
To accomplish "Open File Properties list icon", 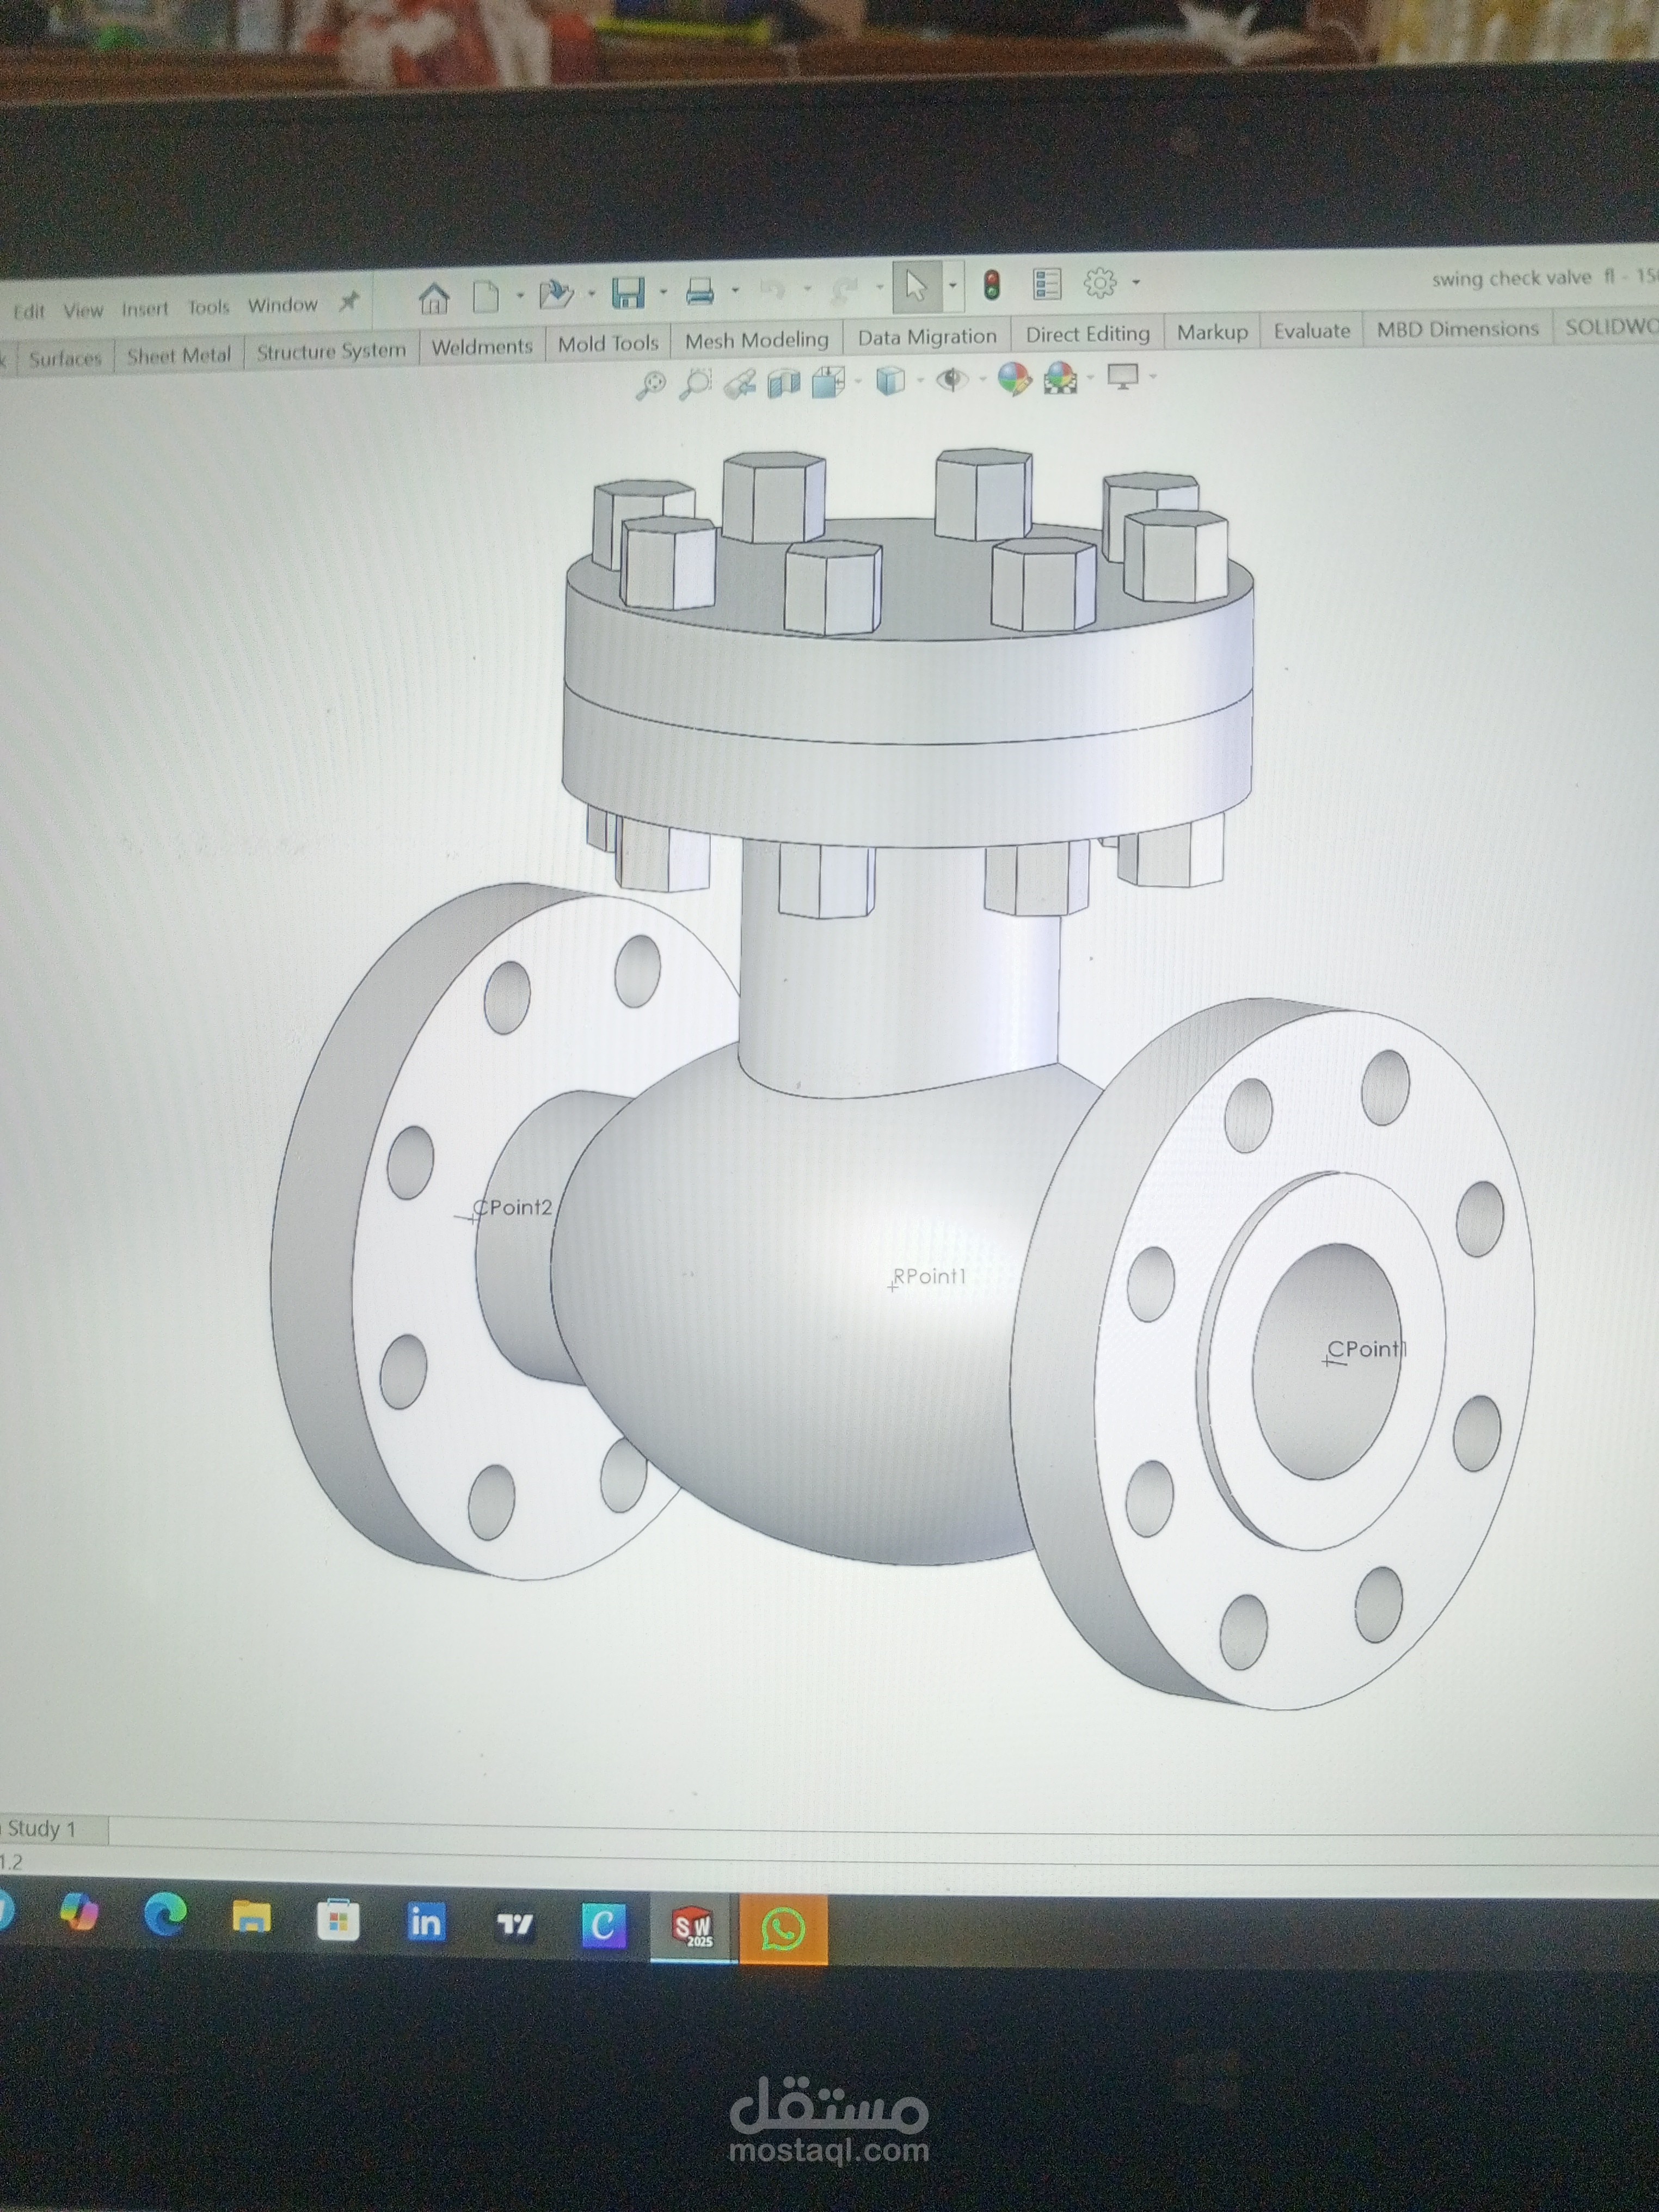I will click(1047, 285).
